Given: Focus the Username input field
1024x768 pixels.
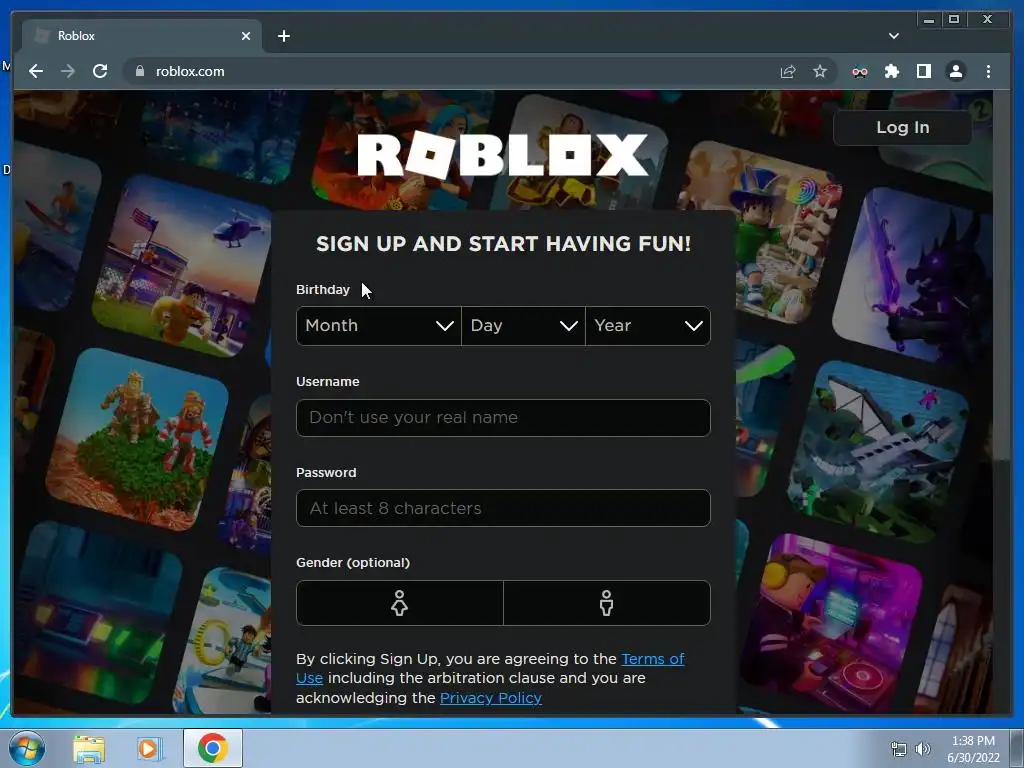Looking at the screenshot, I should point(503,418).
